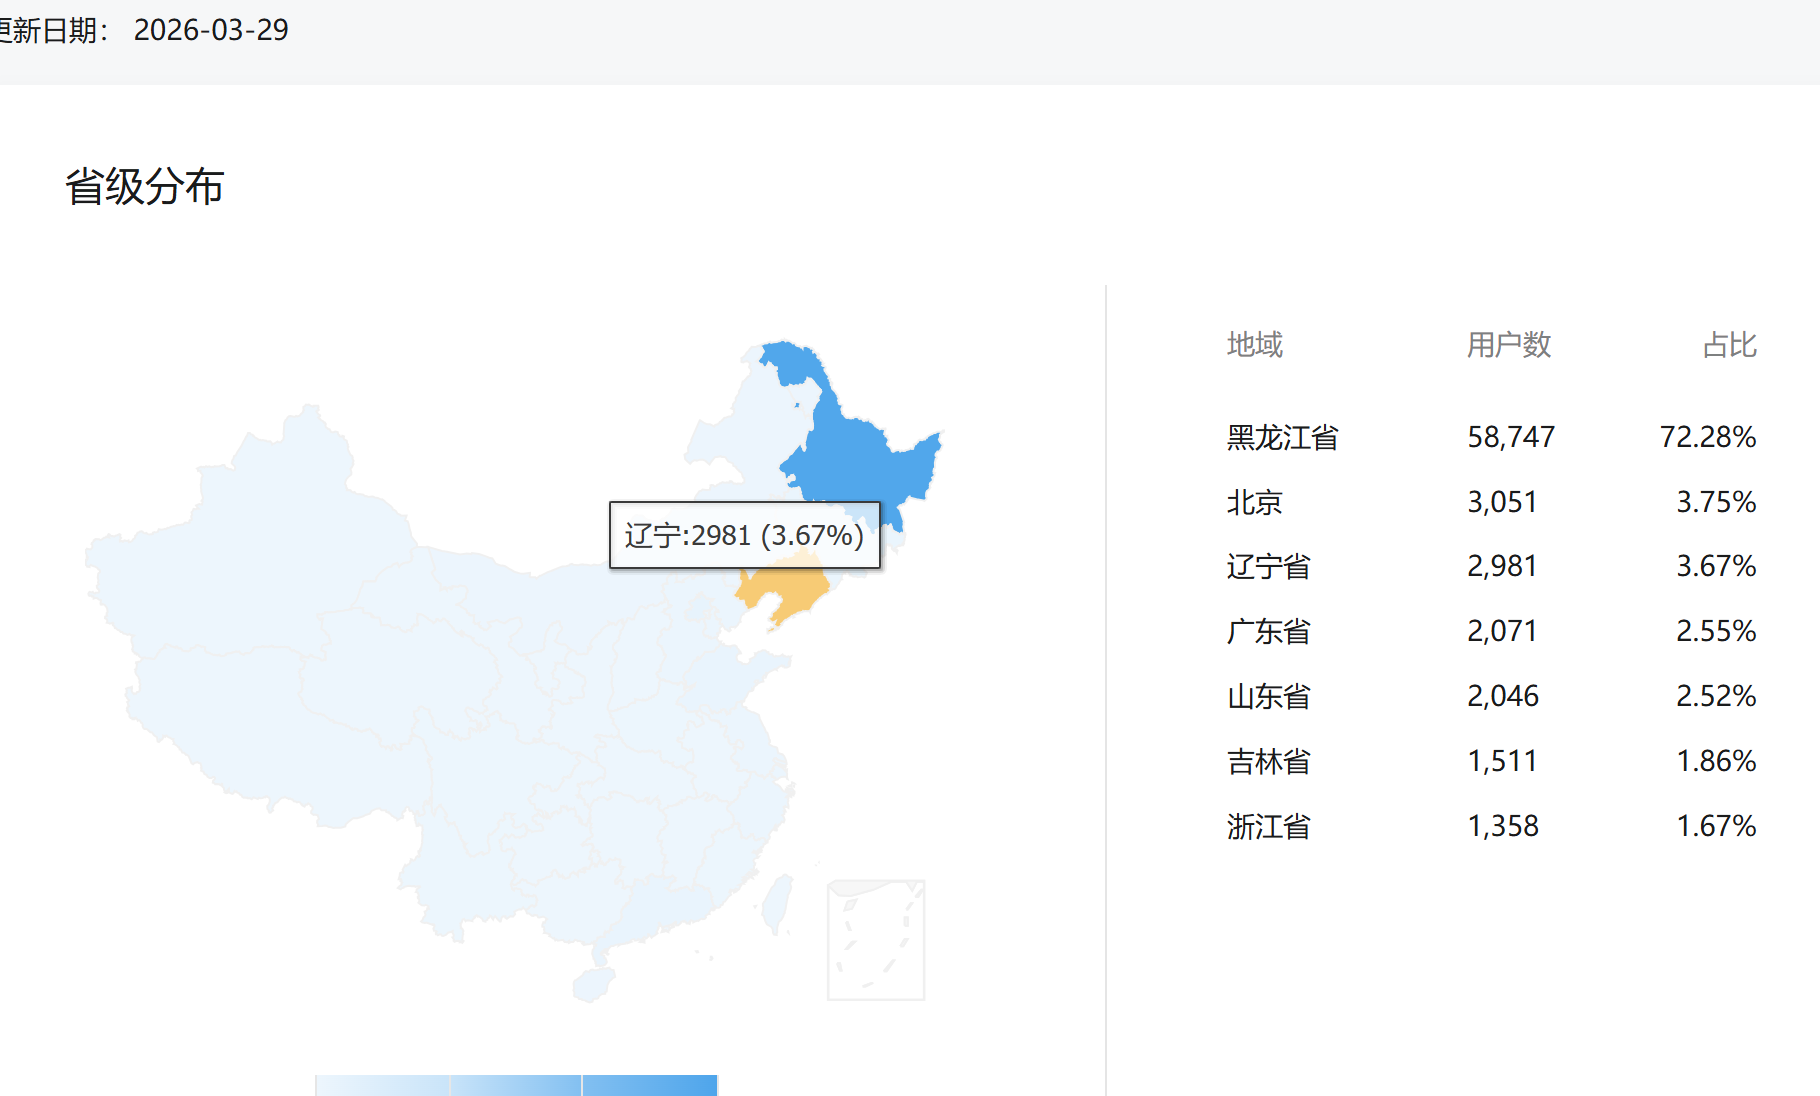Select the 辽宁省 row label
Viewport: 1820px width, 1096px height.
[1269, 567]
